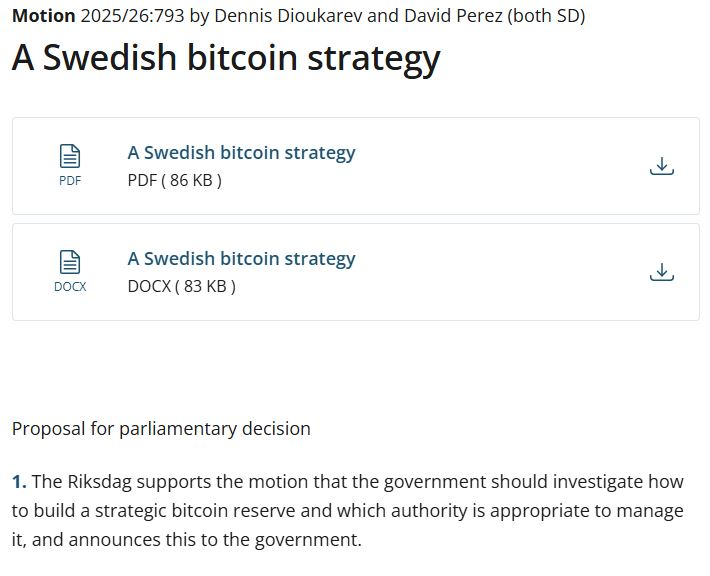Click the small 'DOCX' label under the file icon

point(70,287)
